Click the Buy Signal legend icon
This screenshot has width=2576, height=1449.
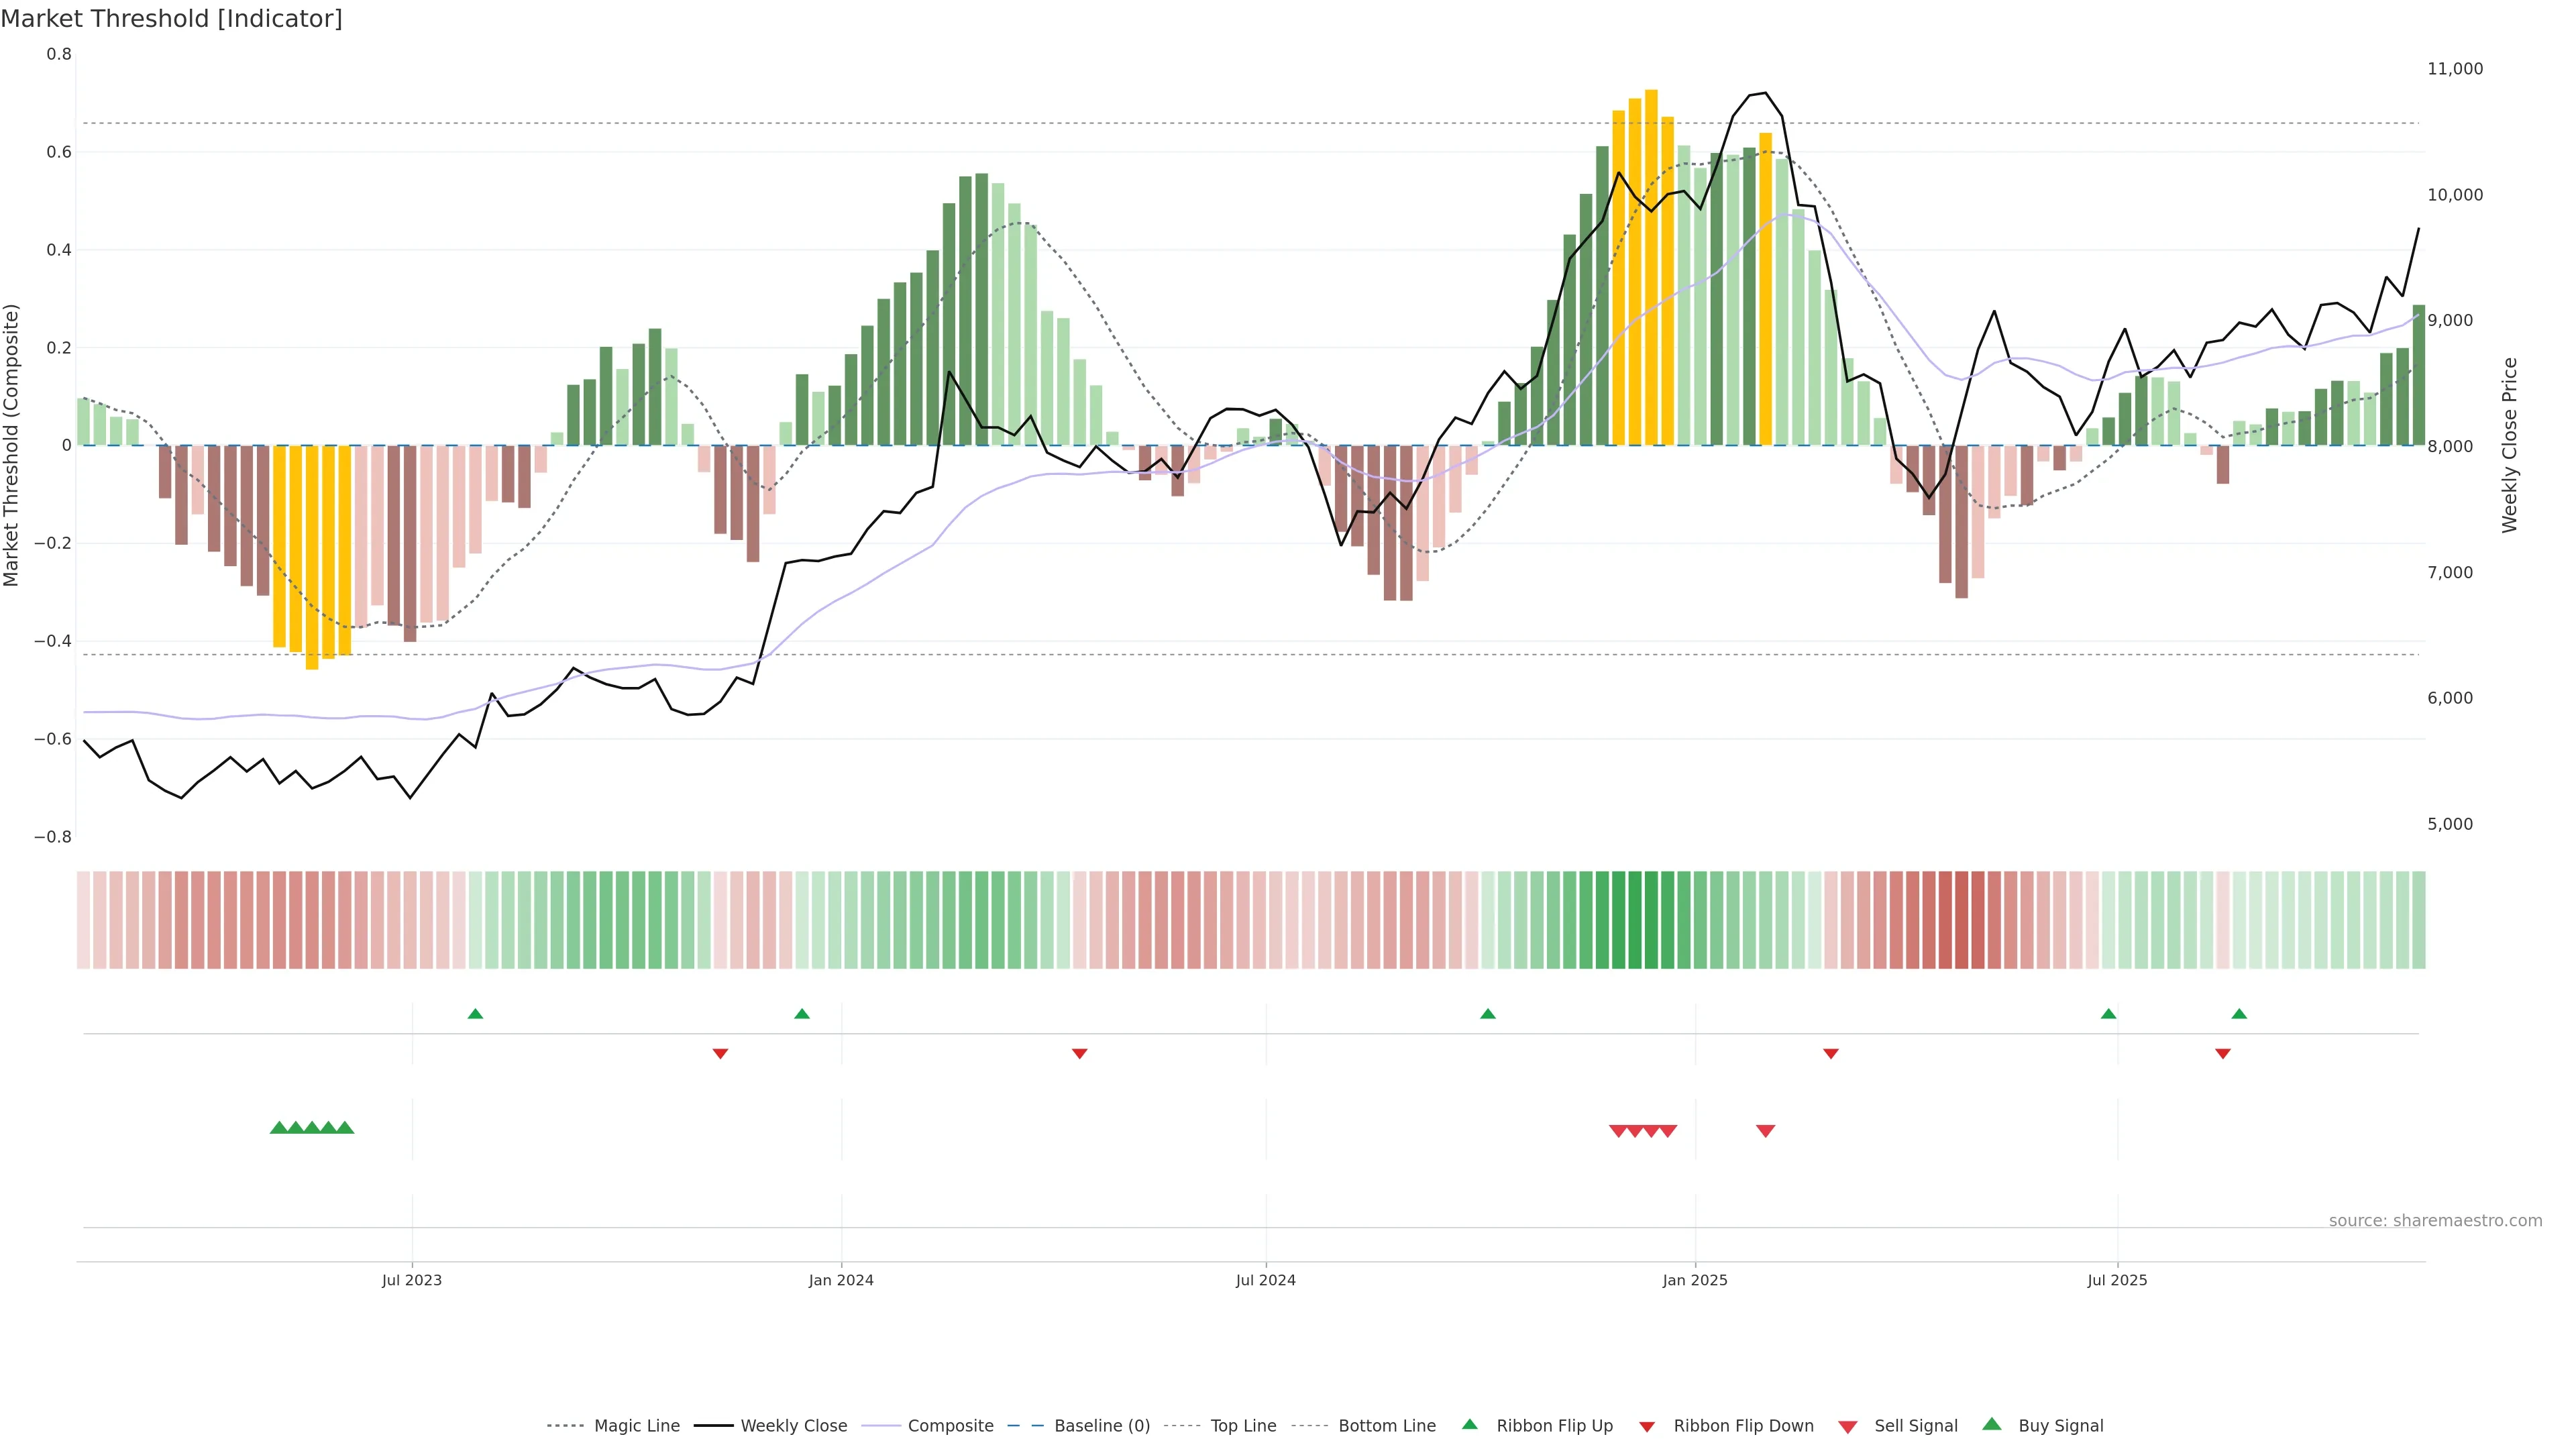coord(1992,1424)
